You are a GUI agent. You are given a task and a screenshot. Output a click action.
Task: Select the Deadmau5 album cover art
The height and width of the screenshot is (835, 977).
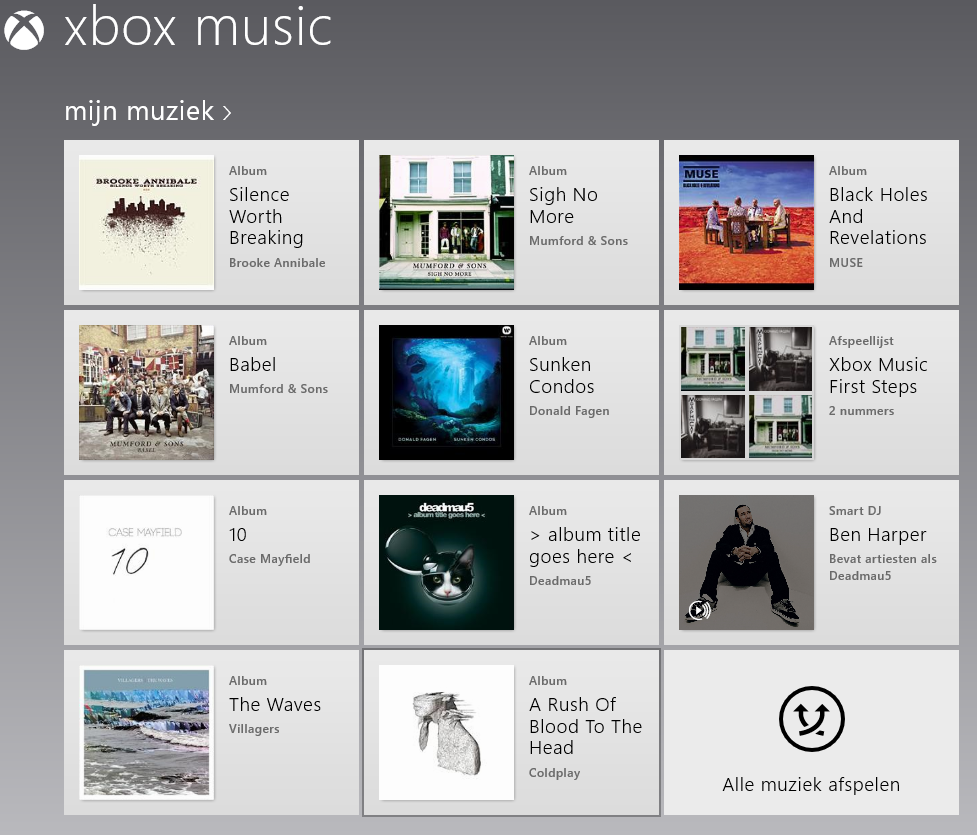(x=446, y=562)
